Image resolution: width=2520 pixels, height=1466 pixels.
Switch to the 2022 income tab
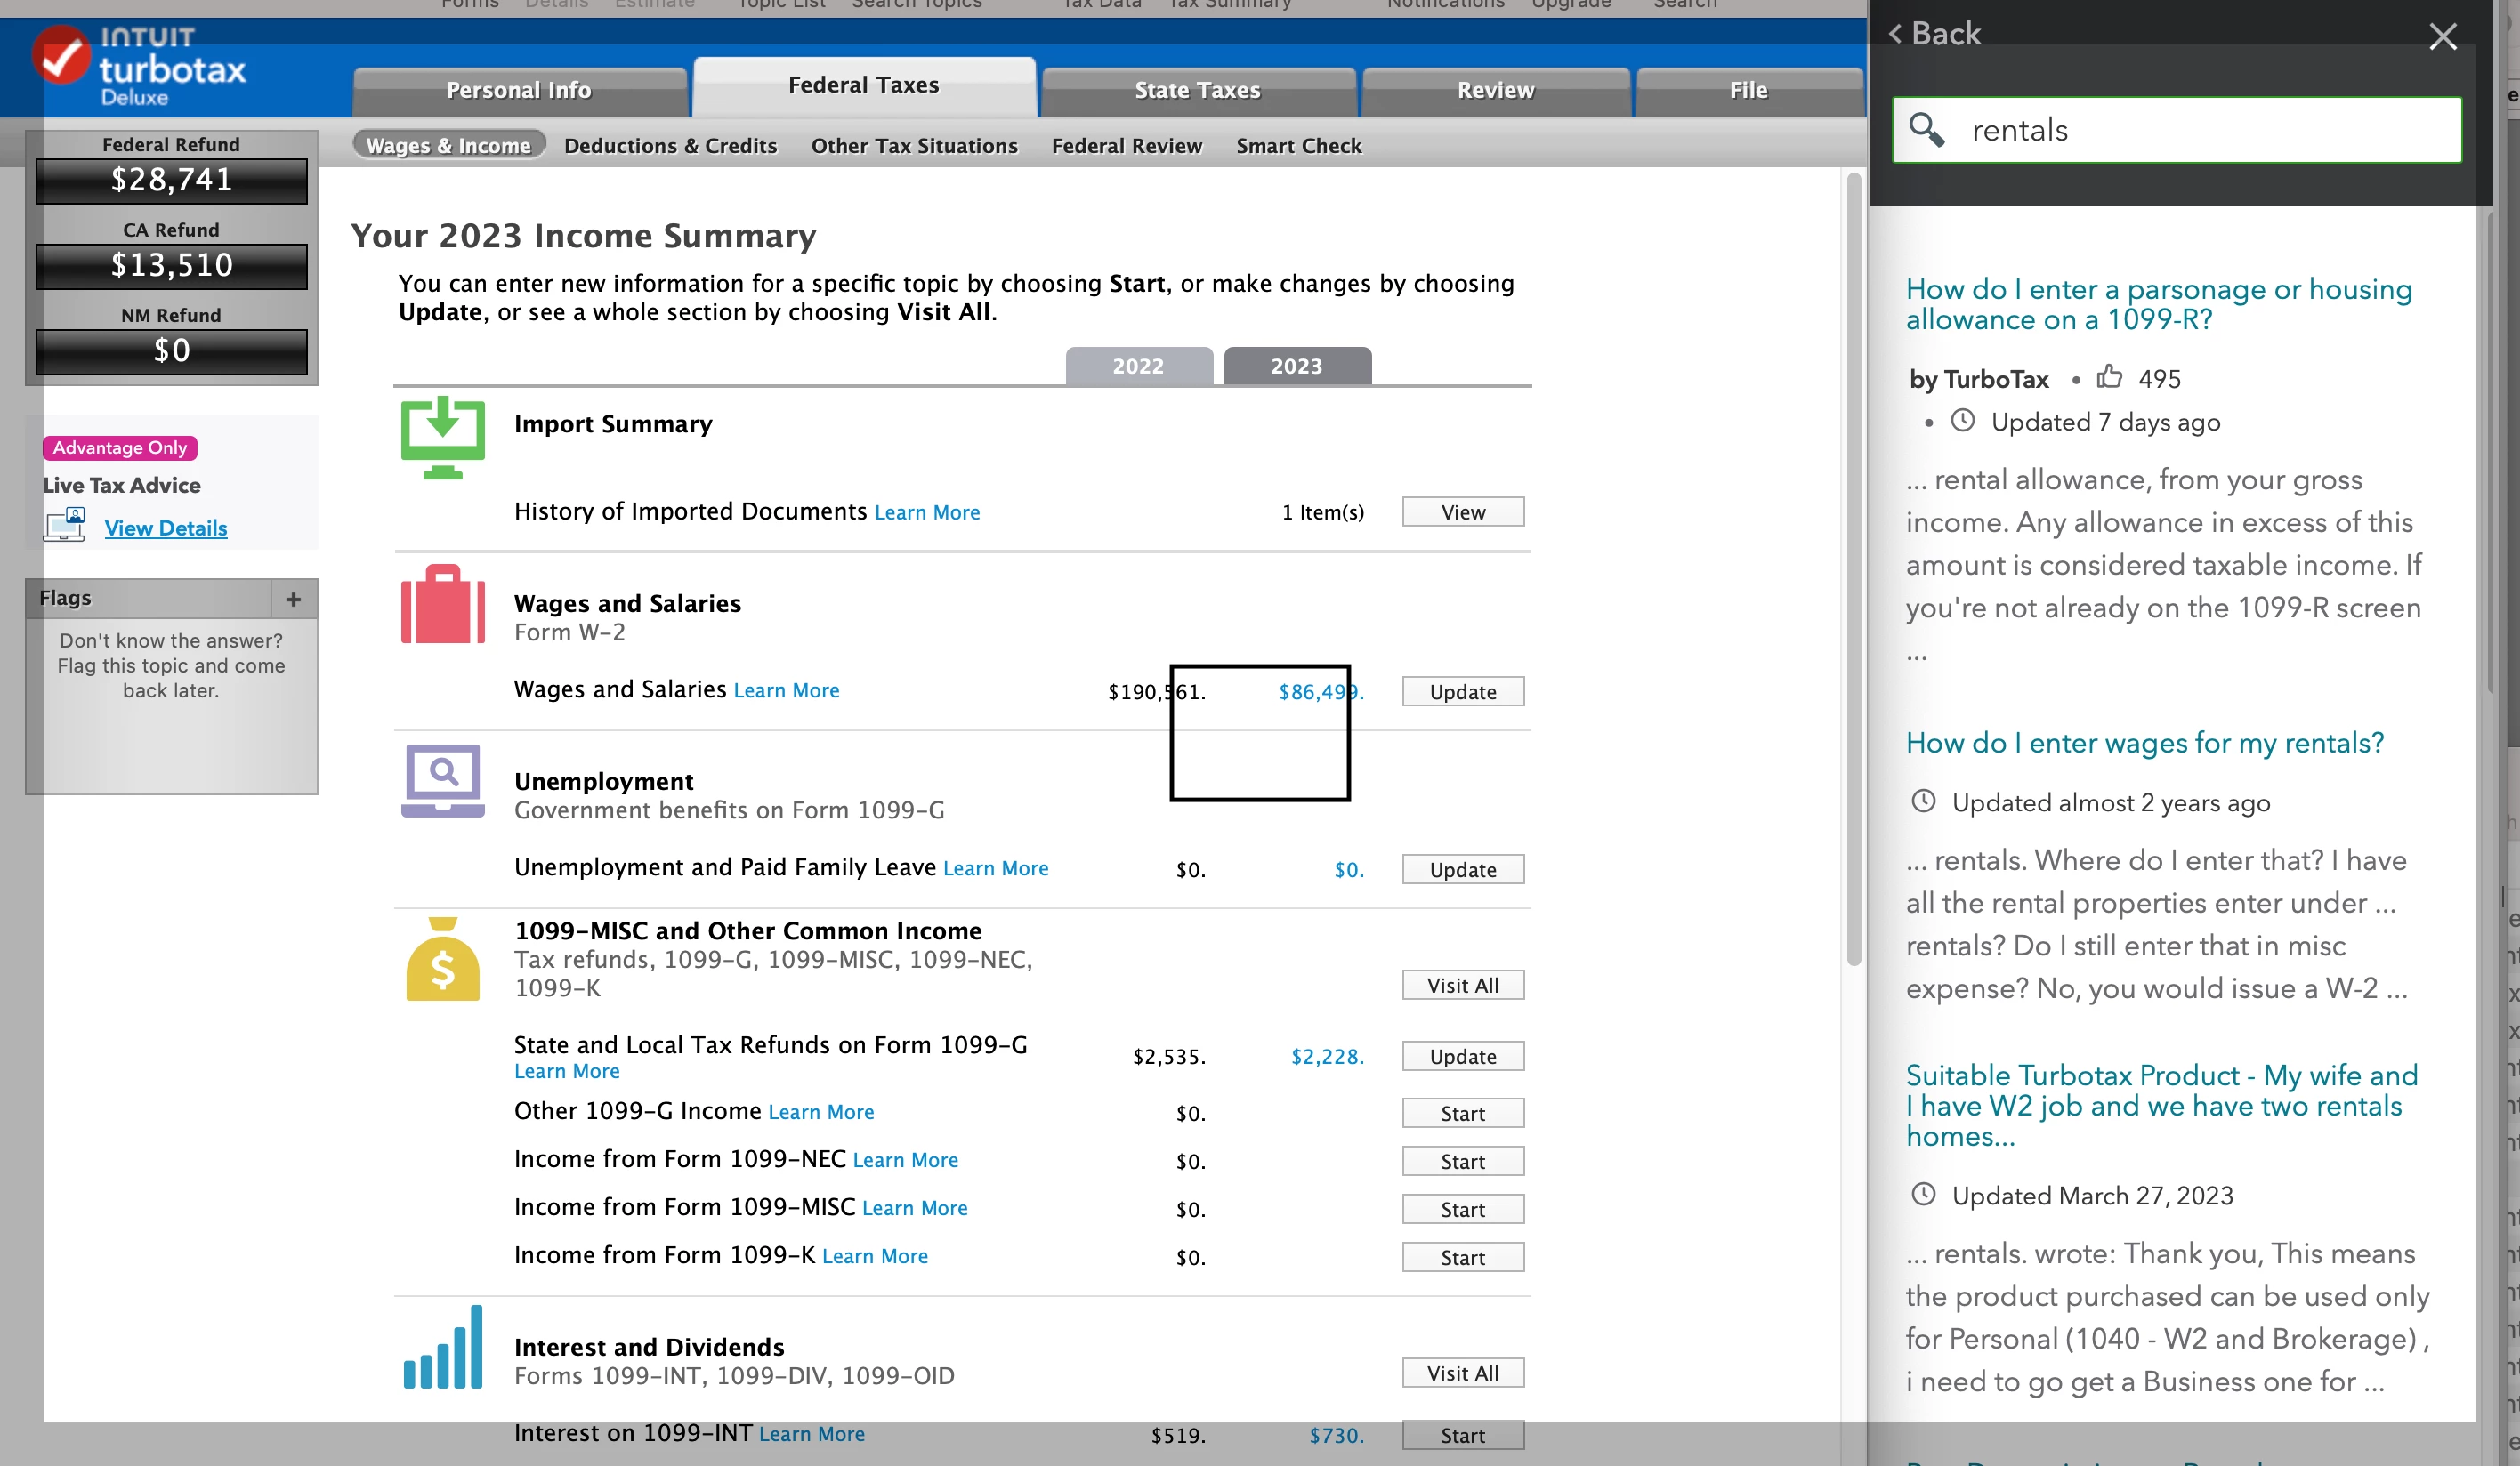1138,366
